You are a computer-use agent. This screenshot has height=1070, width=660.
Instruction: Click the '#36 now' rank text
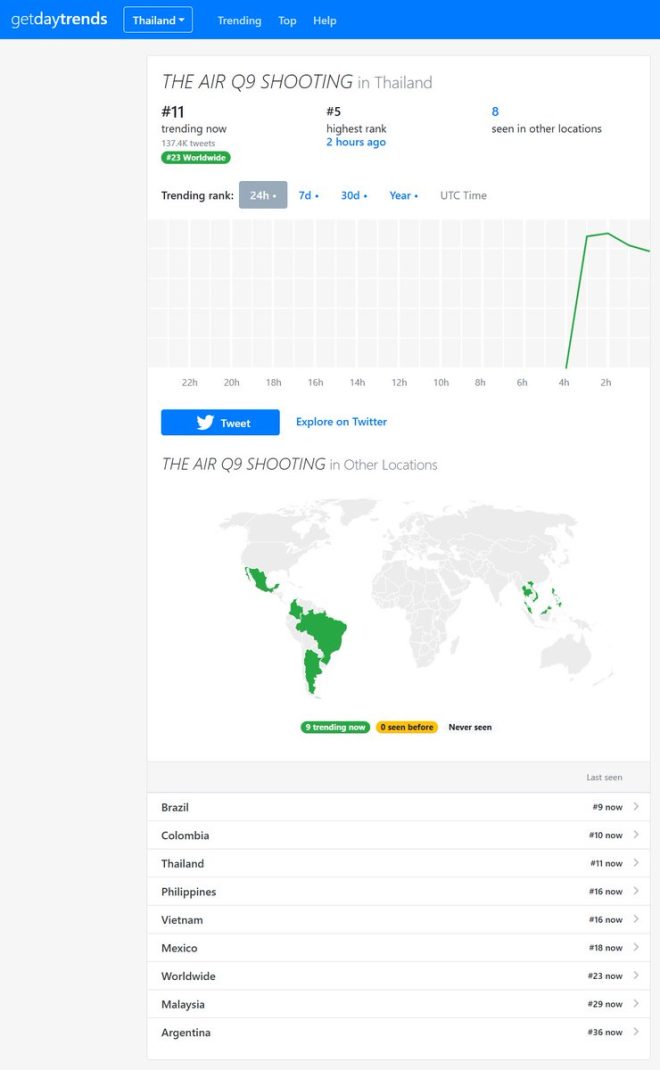click(605, 1032)
